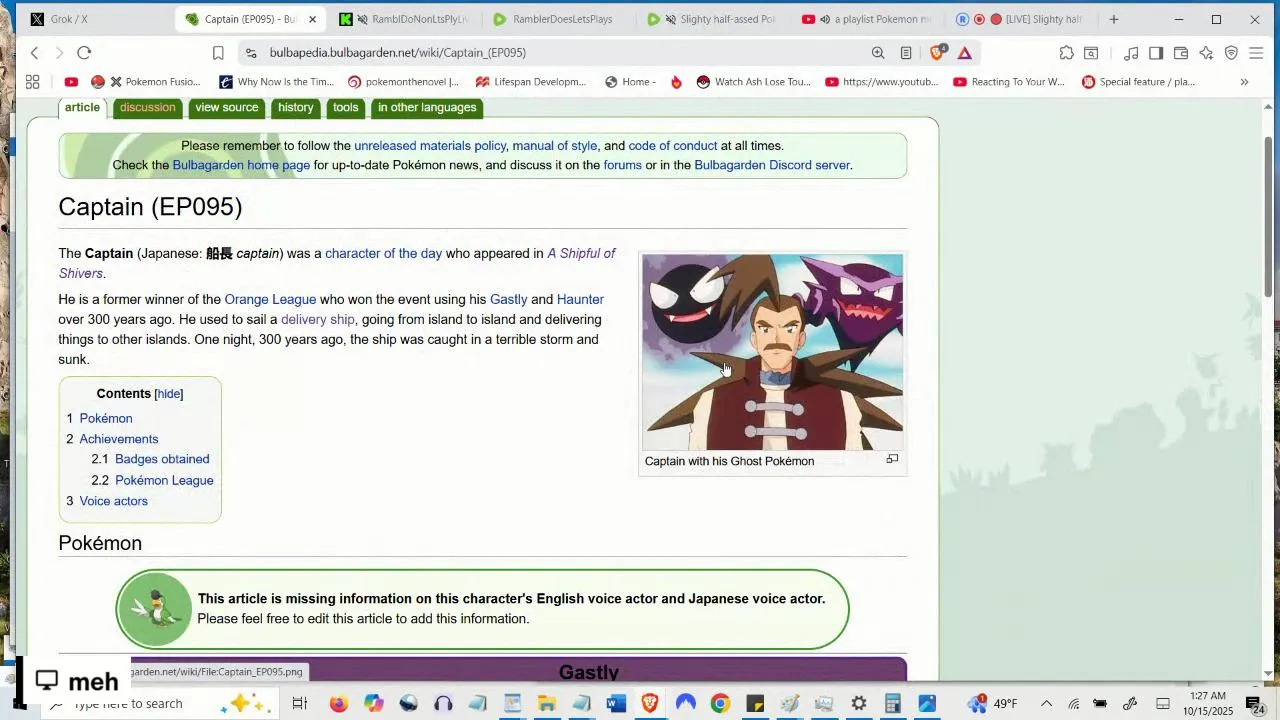Jump to Badges obtained in Contents
Screen dimensions: 1280x720
point(162,459)
